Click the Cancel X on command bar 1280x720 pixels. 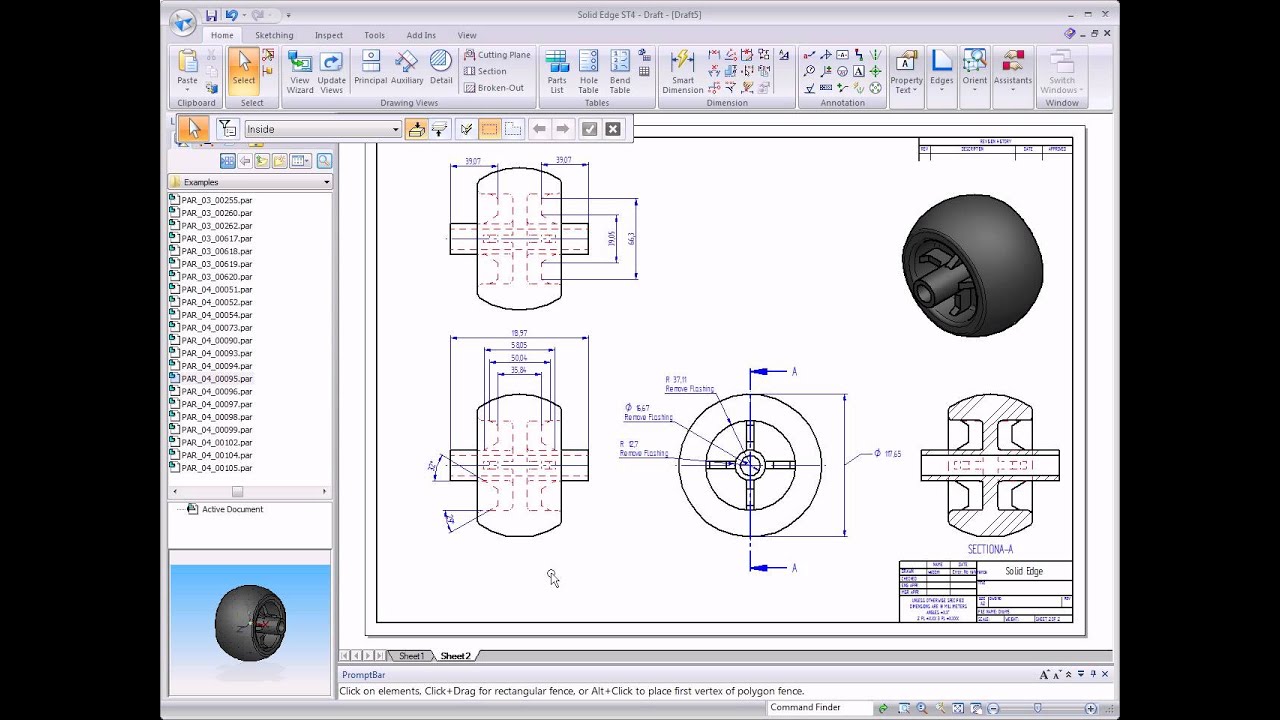(613, 129)
